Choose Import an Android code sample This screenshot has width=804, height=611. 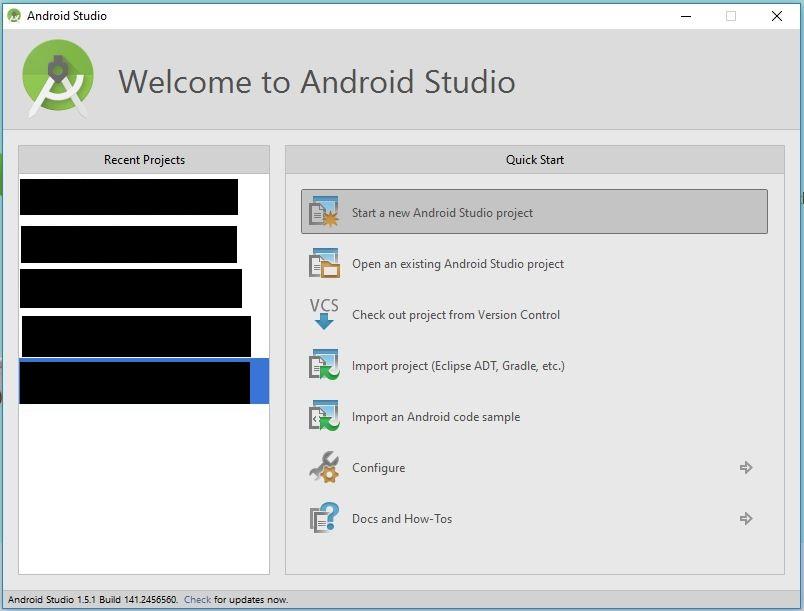(x=435, y=417)
